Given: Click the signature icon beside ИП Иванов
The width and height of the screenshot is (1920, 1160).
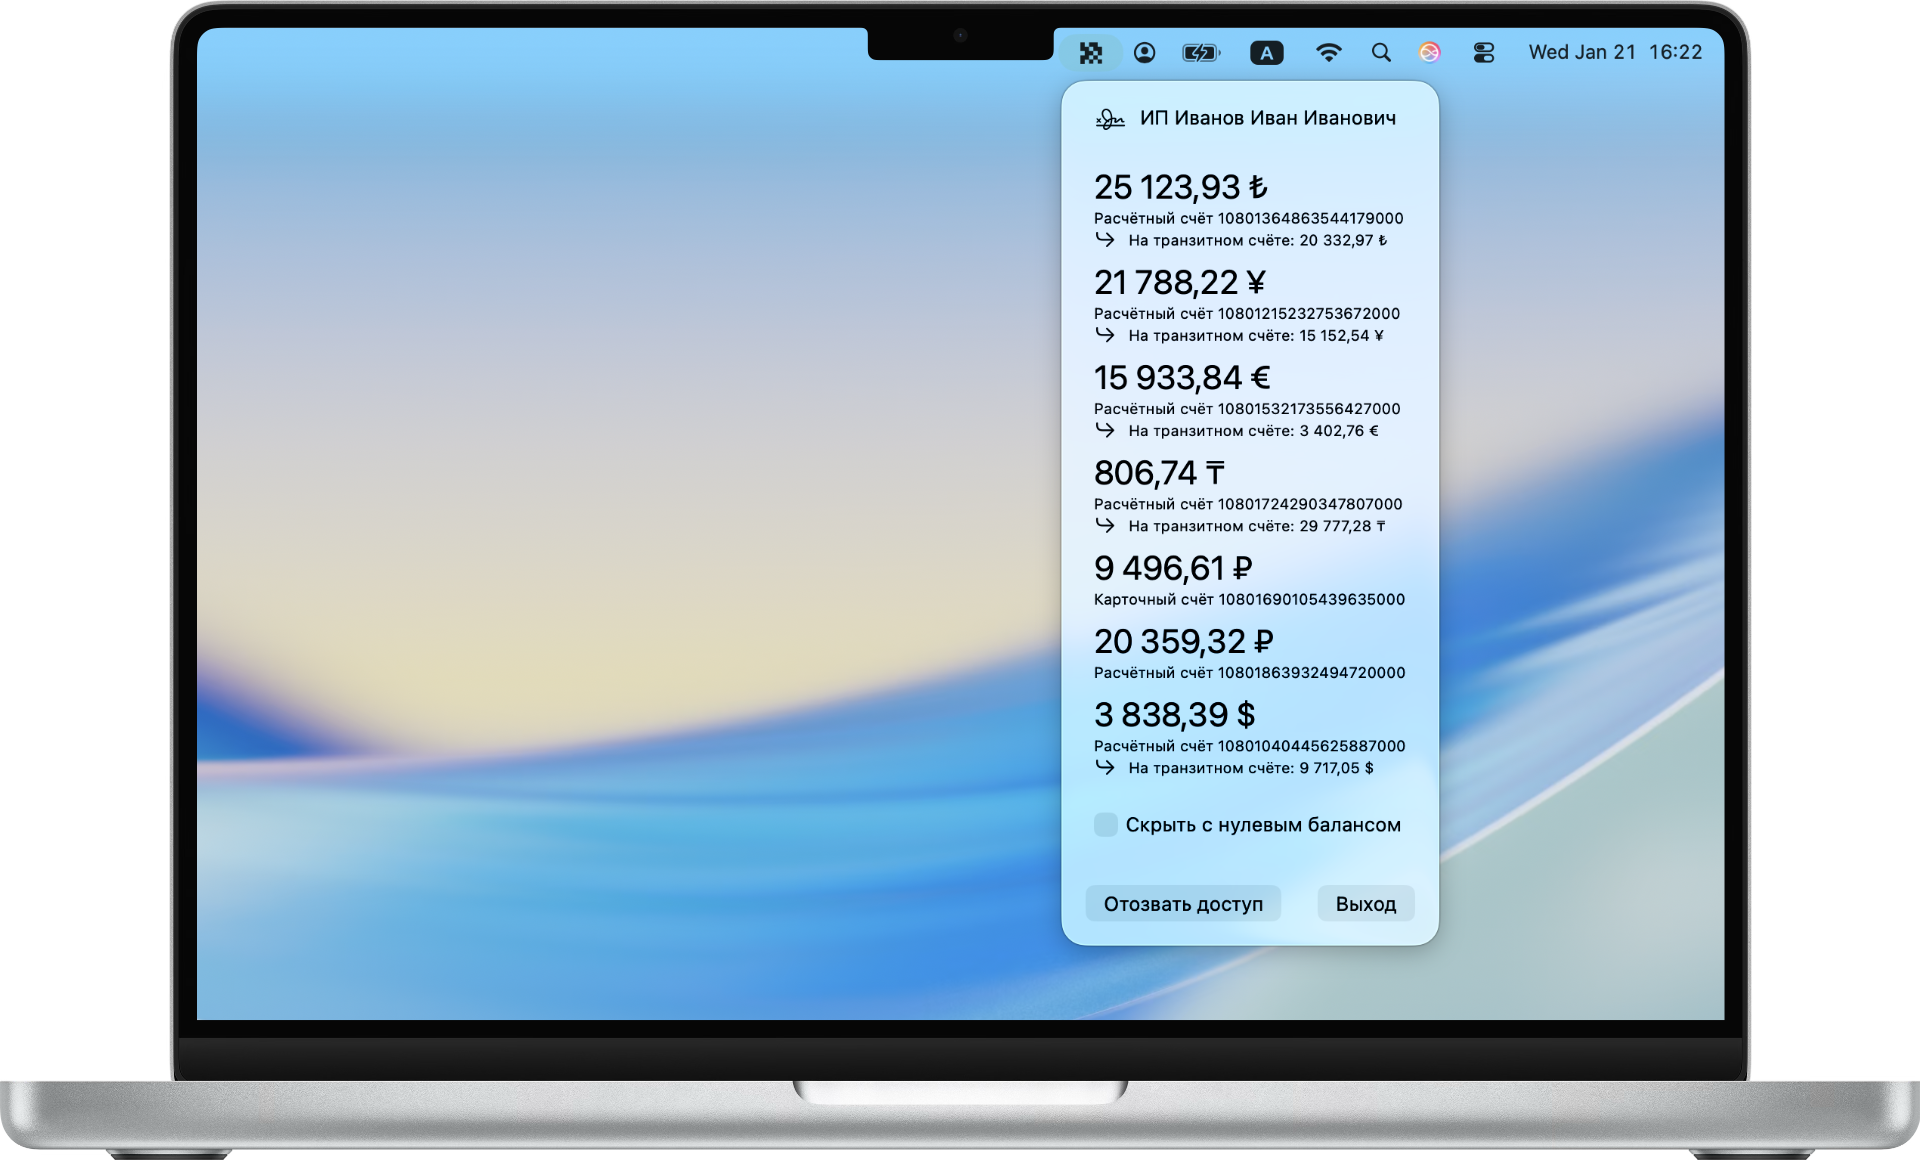Looking at the screenshot, I should 1109,119.
